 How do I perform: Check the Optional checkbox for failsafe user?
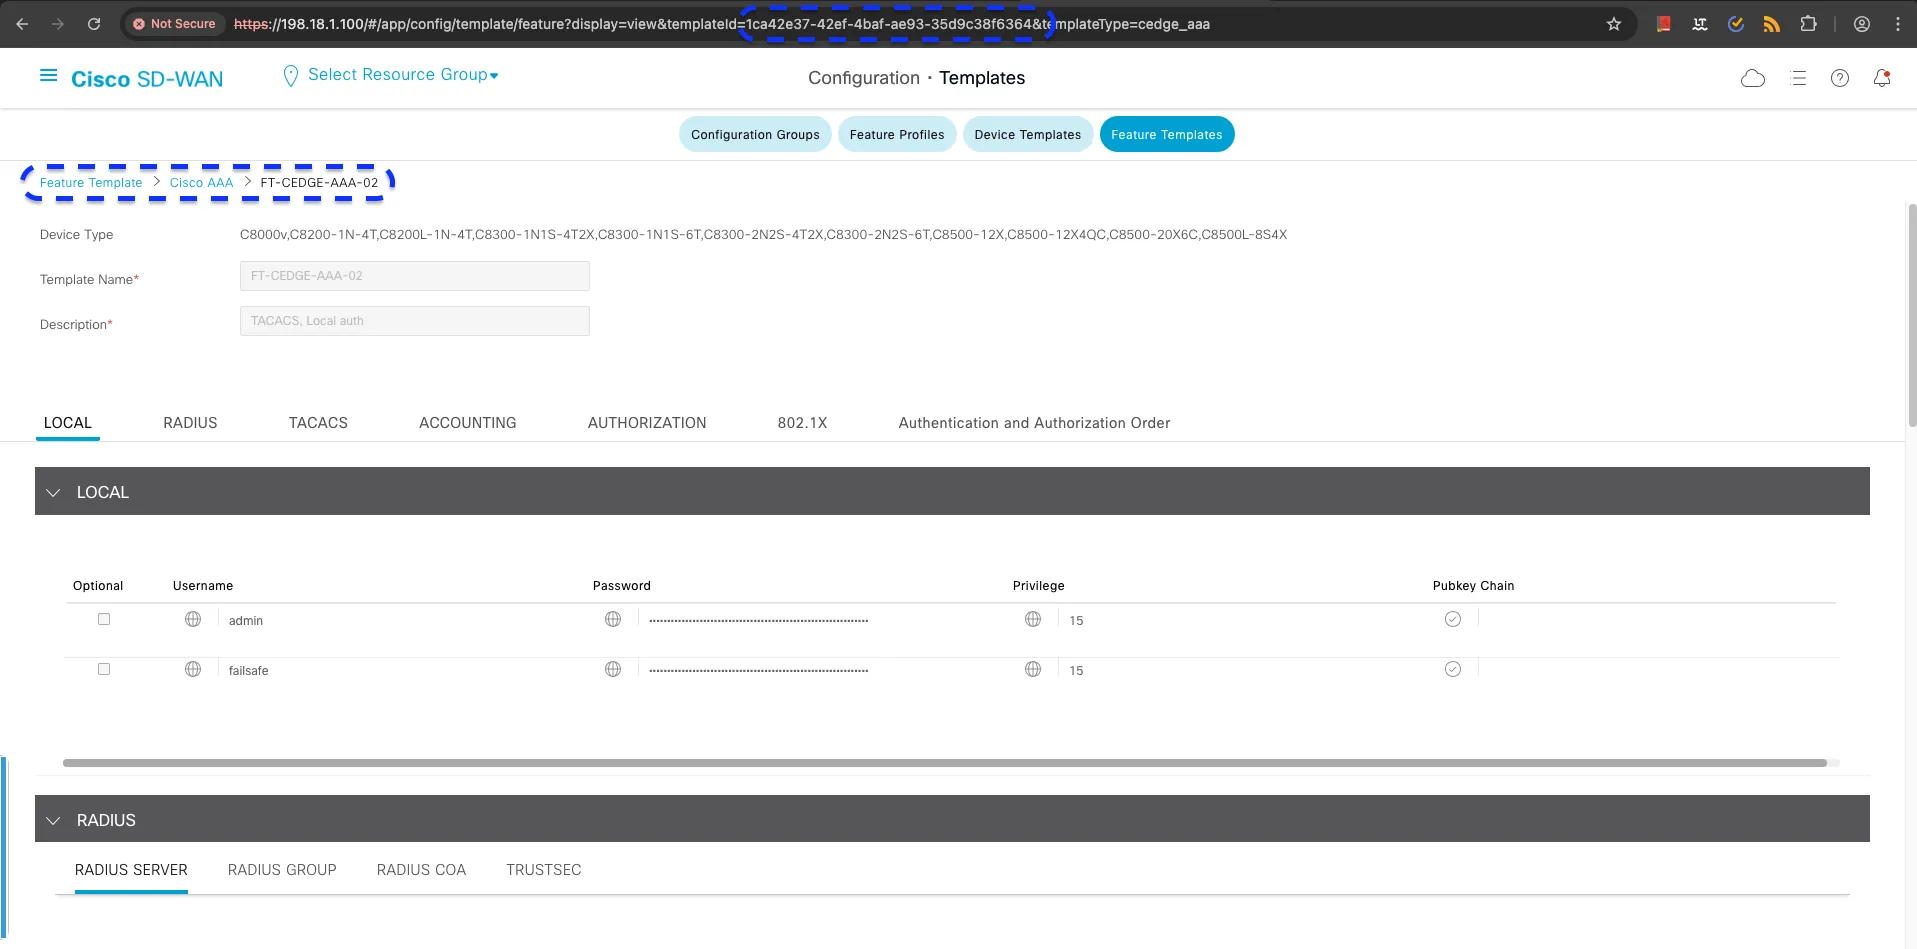tap(104, 669)
